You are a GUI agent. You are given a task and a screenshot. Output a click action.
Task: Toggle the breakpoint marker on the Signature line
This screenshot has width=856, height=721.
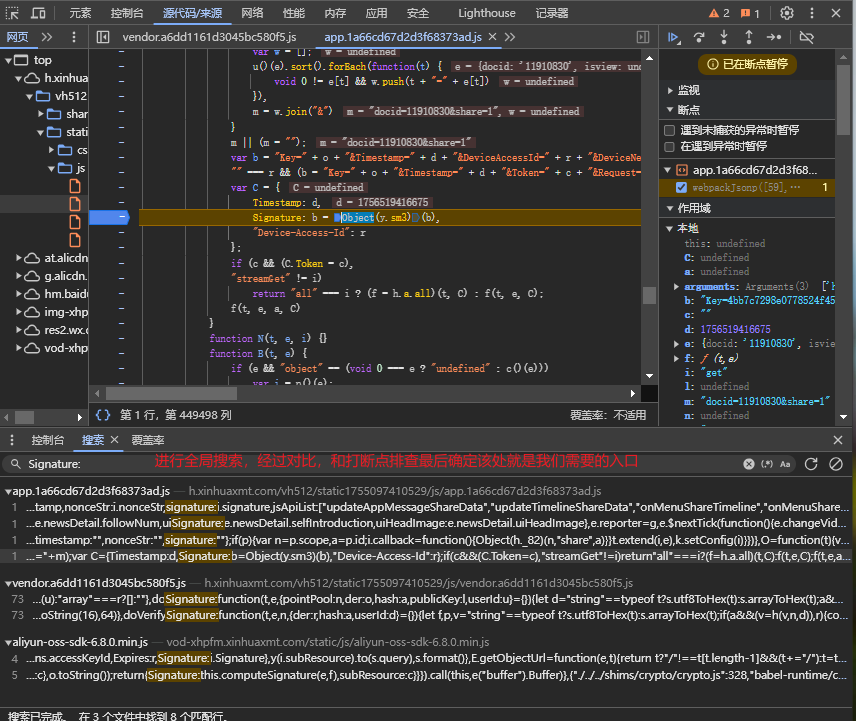[x=109, y=217]
